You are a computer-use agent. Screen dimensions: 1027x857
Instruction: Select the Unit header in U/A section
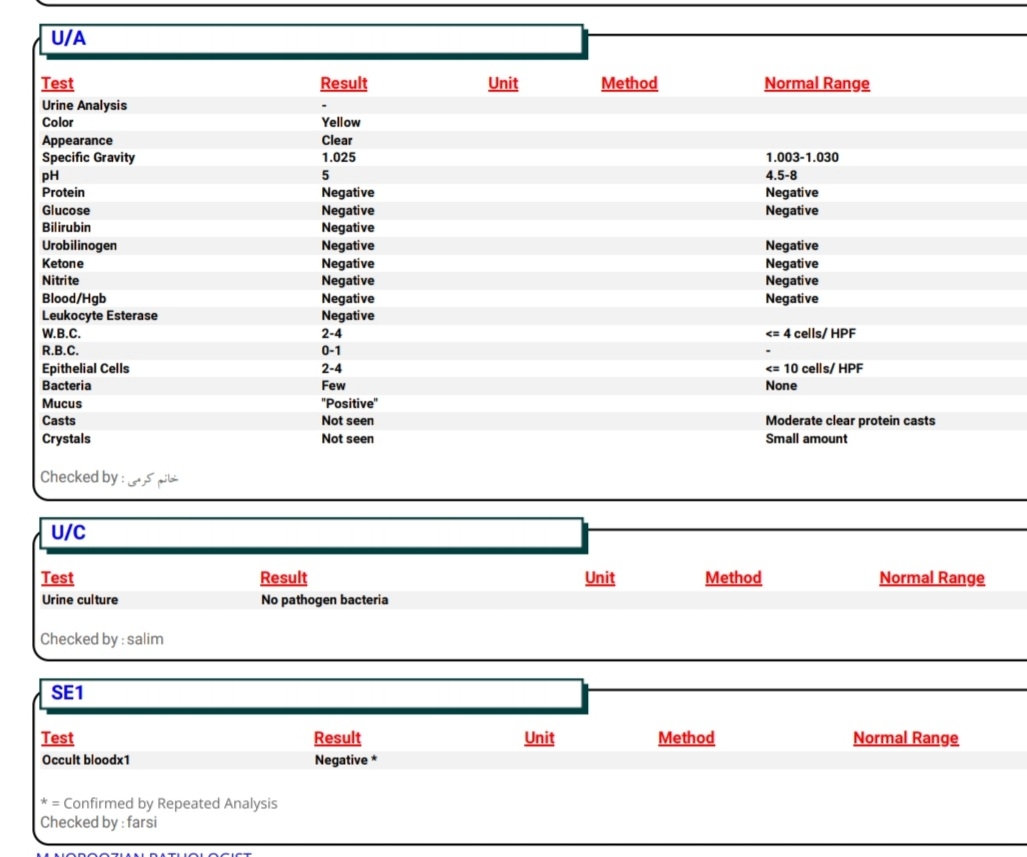click(x=503, y=84)
